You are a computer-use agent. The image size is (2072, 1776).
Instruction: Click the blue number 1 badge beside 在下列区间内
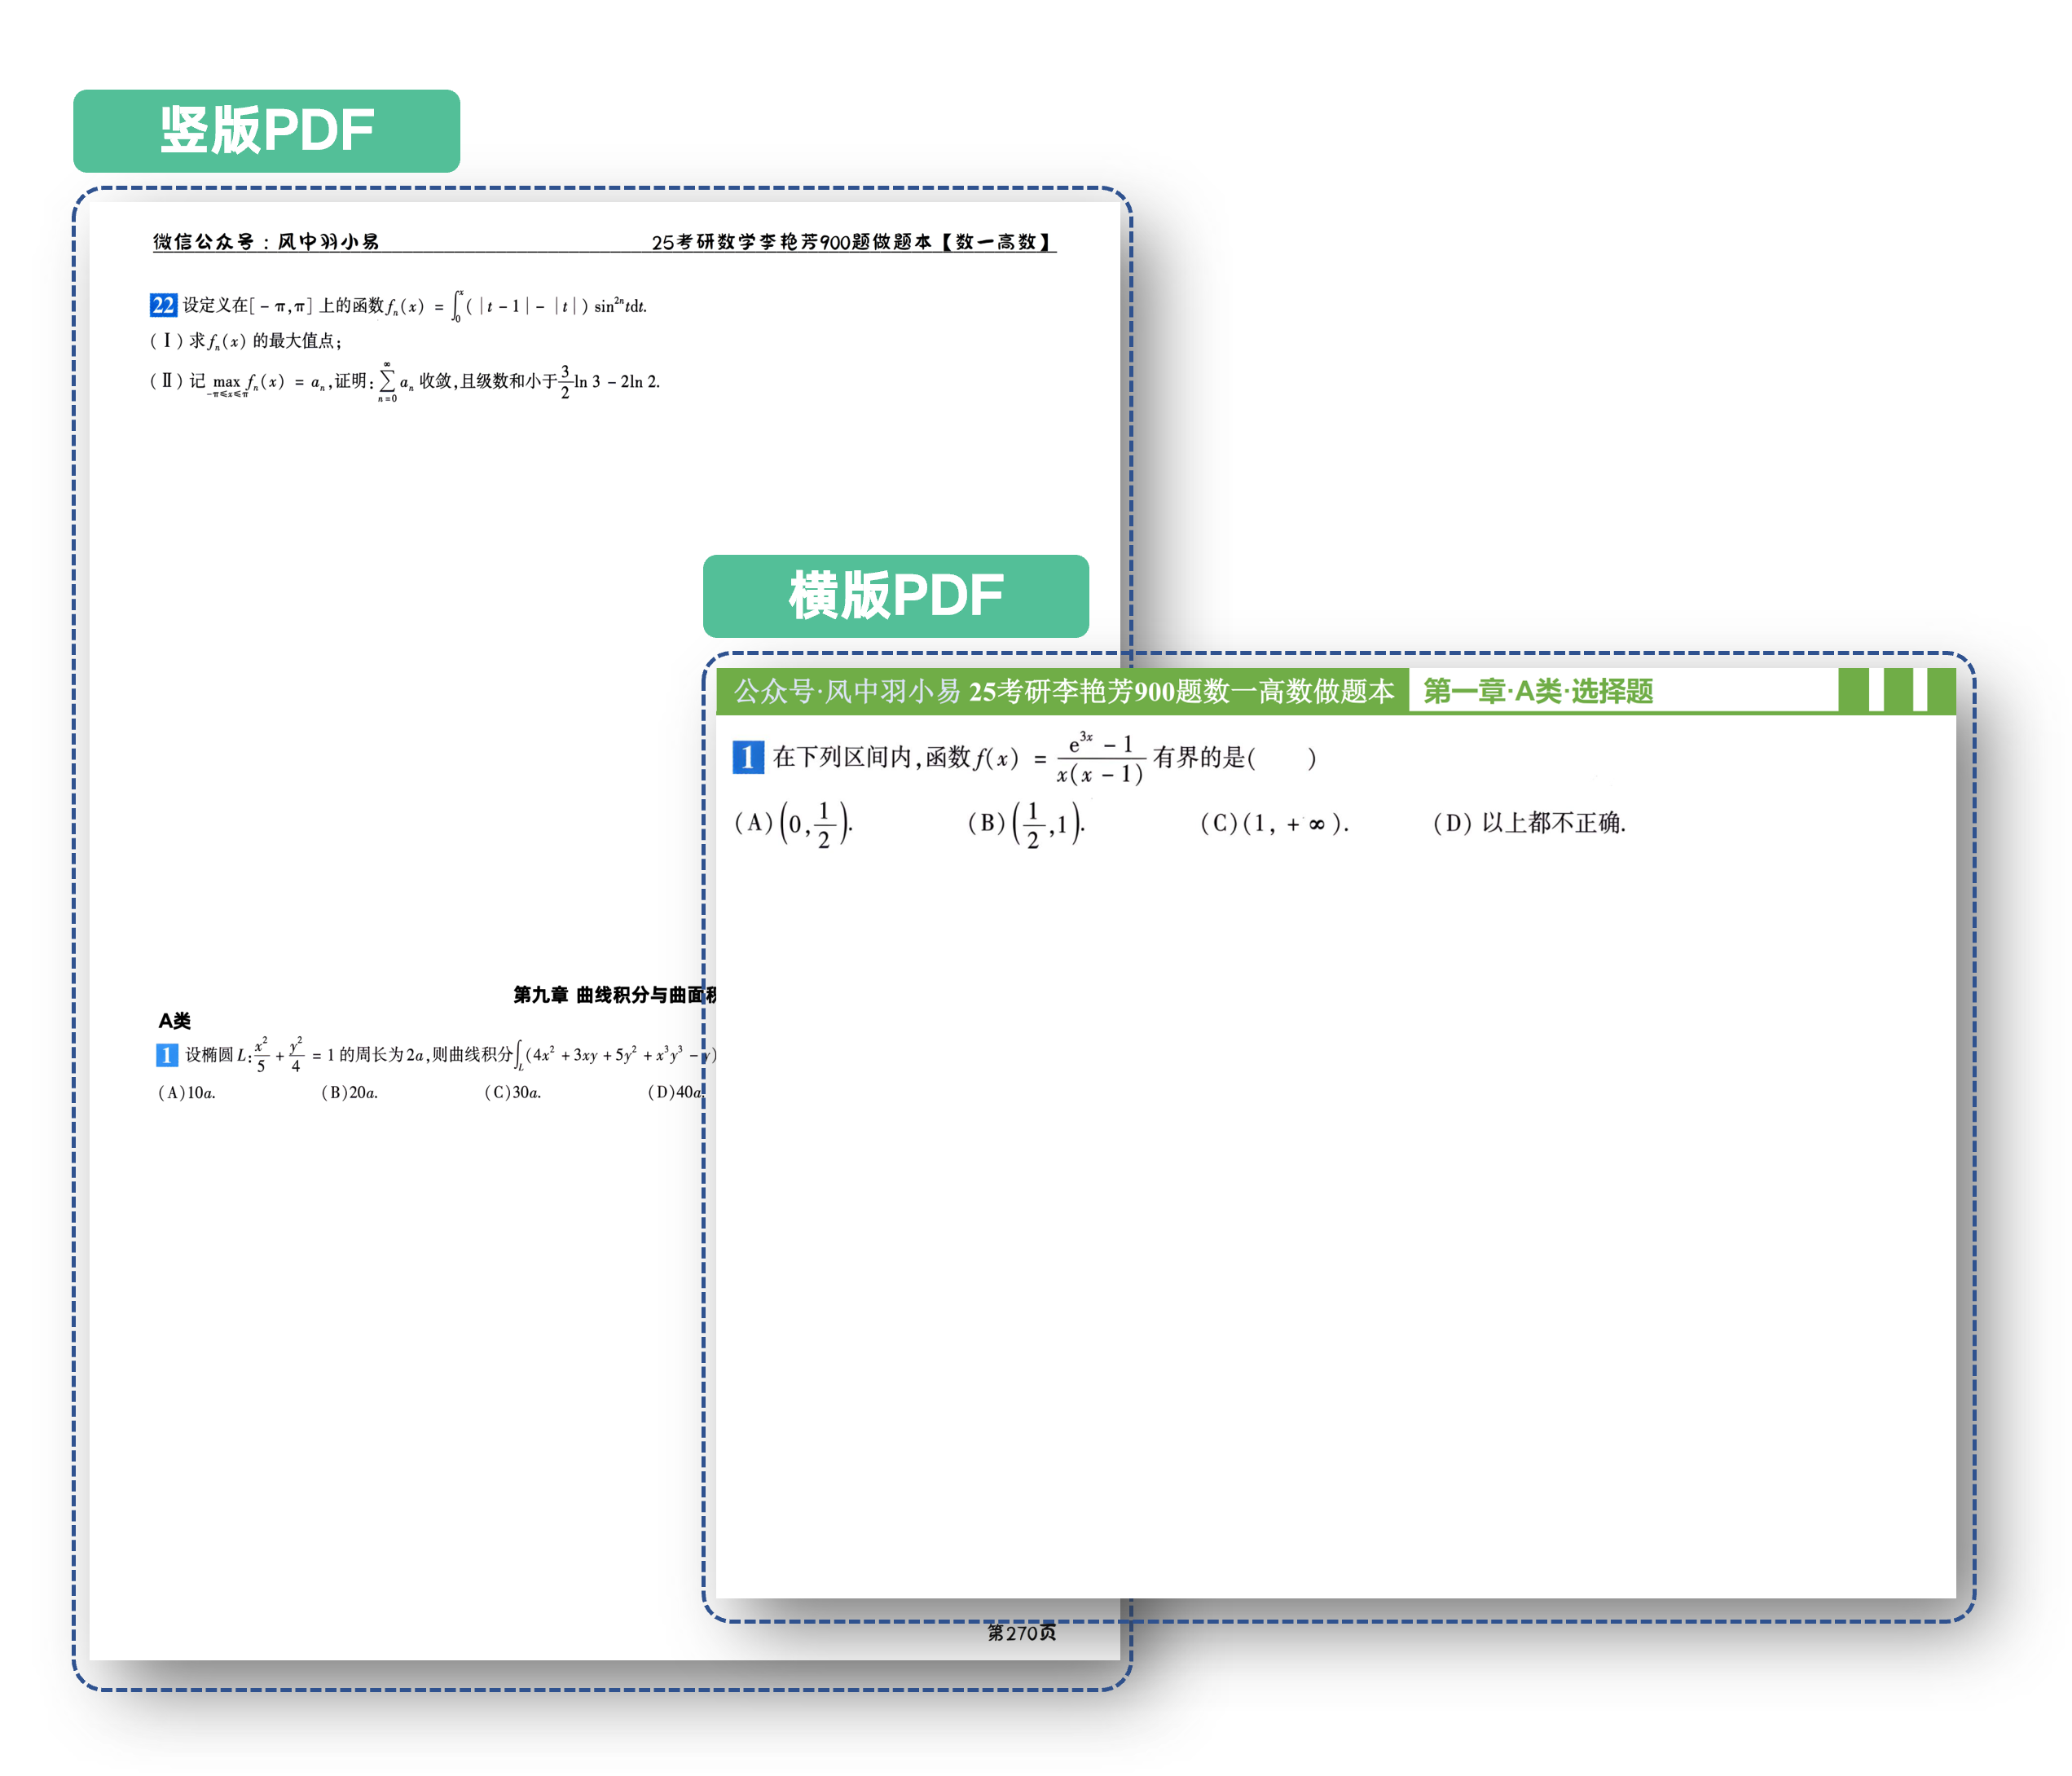point(747,757)
